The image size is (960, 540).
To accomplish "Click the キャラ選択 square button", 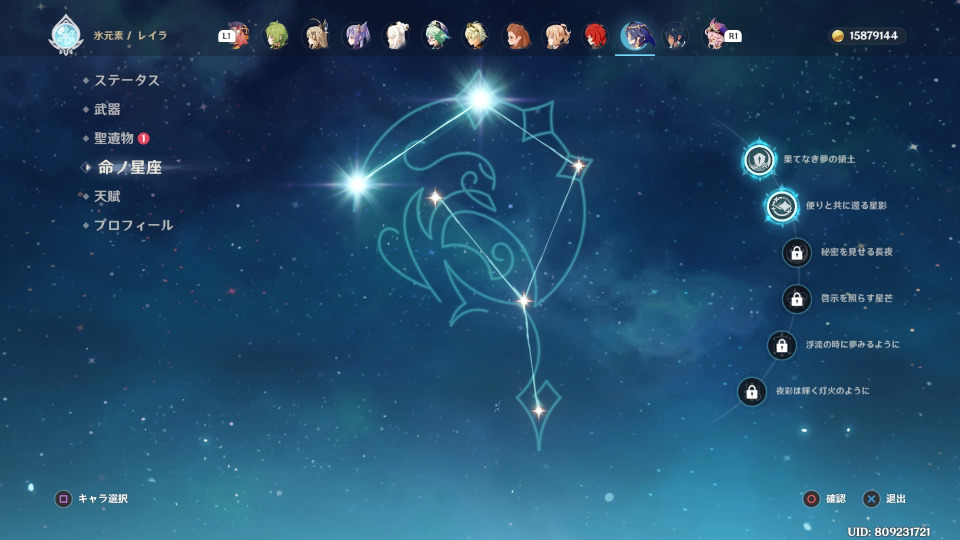I will click(x=63, y=499).
